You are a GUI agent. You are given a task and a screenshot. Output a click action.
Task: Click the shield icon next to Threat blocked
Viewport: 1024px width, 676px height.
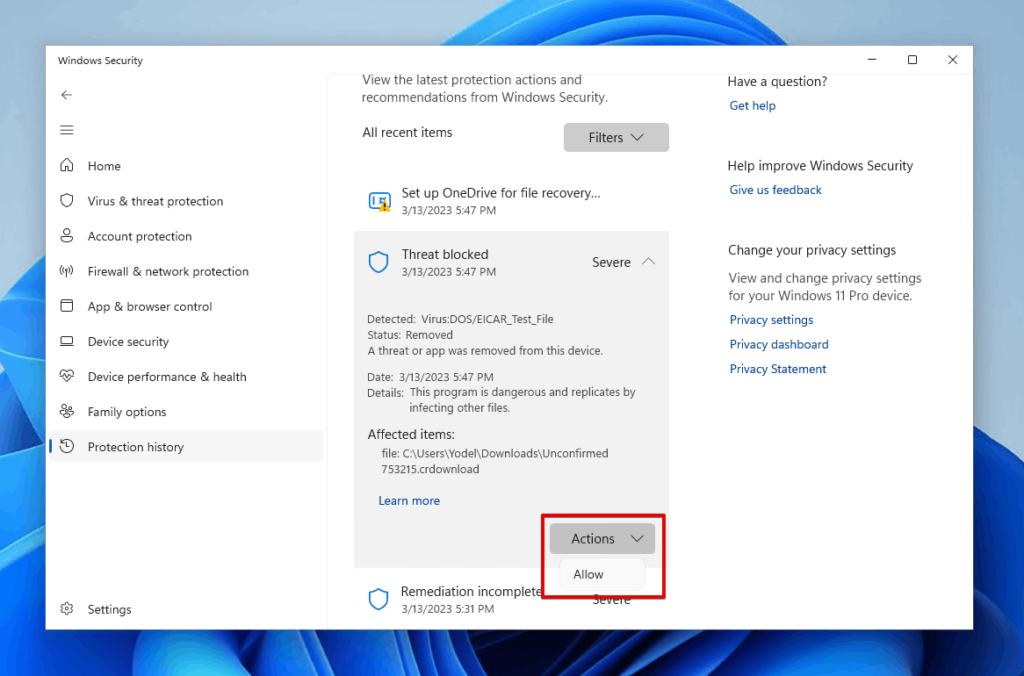[x=378, y=262]
